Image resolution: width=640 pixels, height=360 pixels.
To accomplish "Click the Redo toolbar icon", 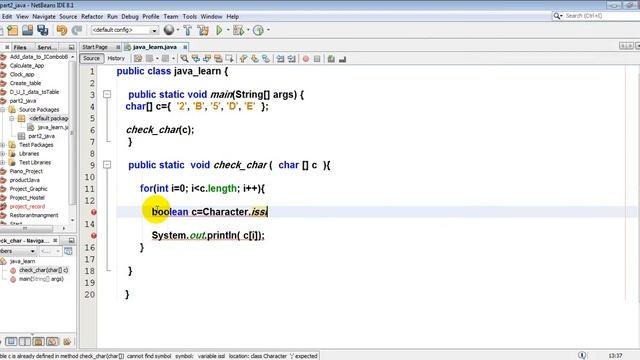I will click(77, 30).
